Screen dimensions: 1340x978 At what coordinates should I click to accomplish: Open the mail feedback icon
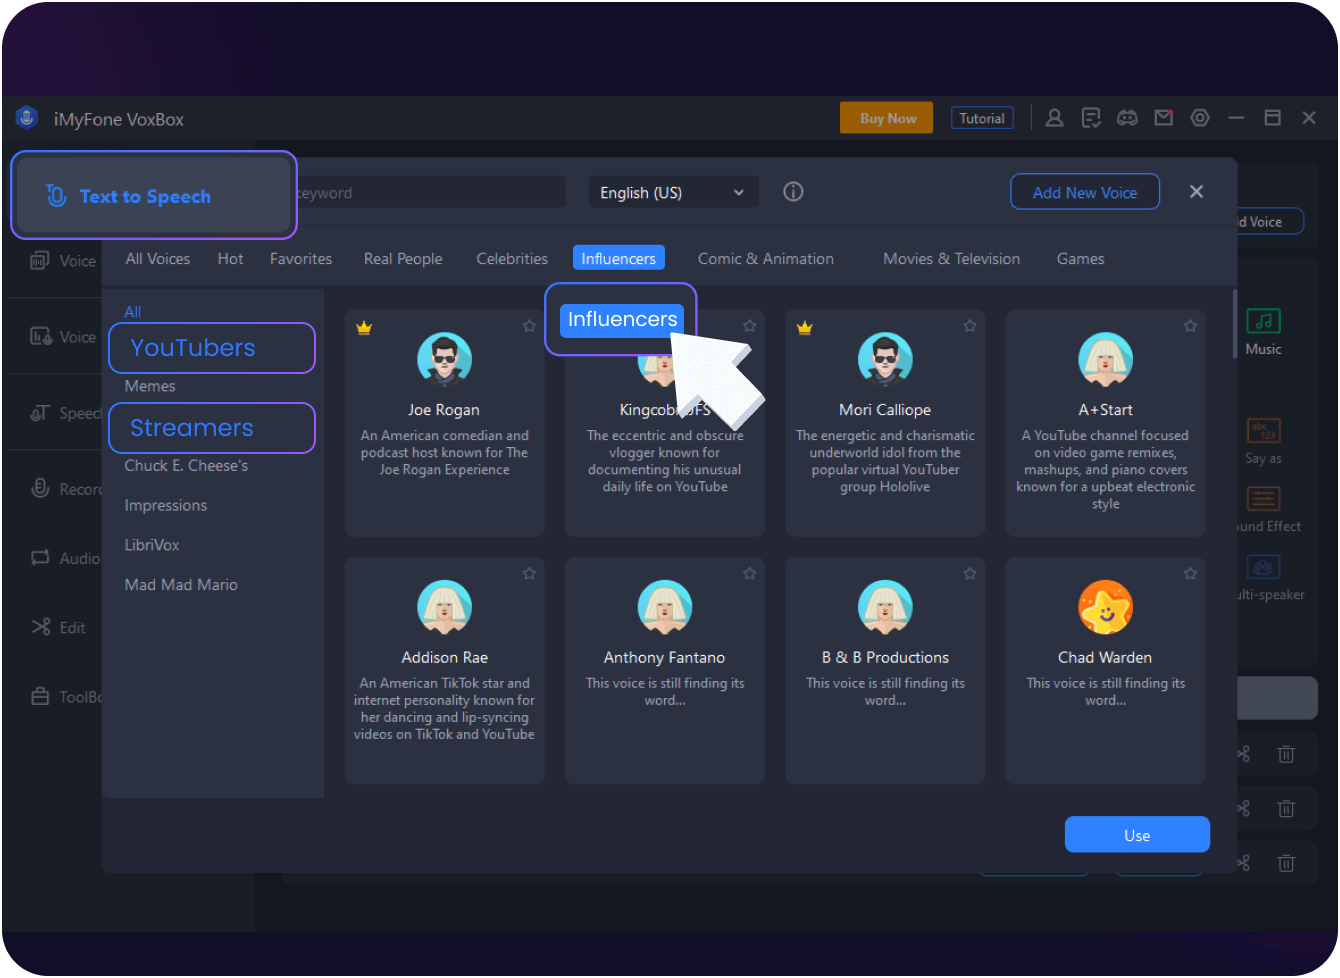coord(1163,118)
